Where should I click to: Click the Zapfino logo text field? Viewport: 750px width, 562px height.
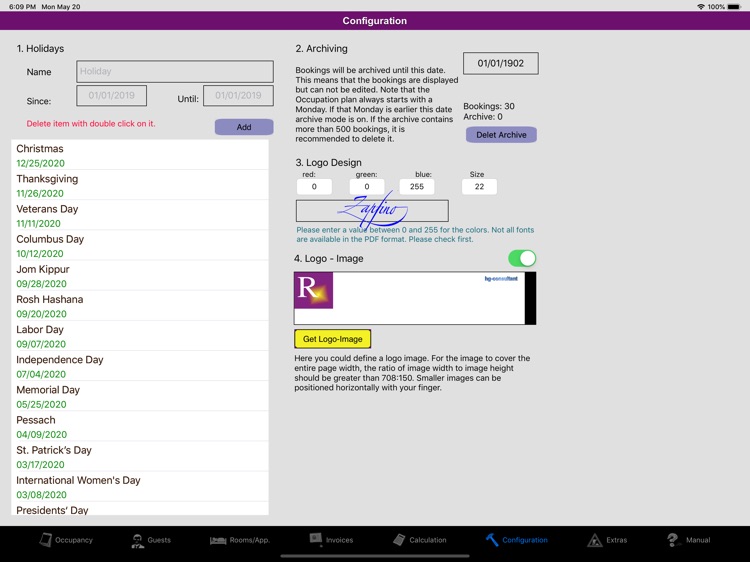(372, 210)
